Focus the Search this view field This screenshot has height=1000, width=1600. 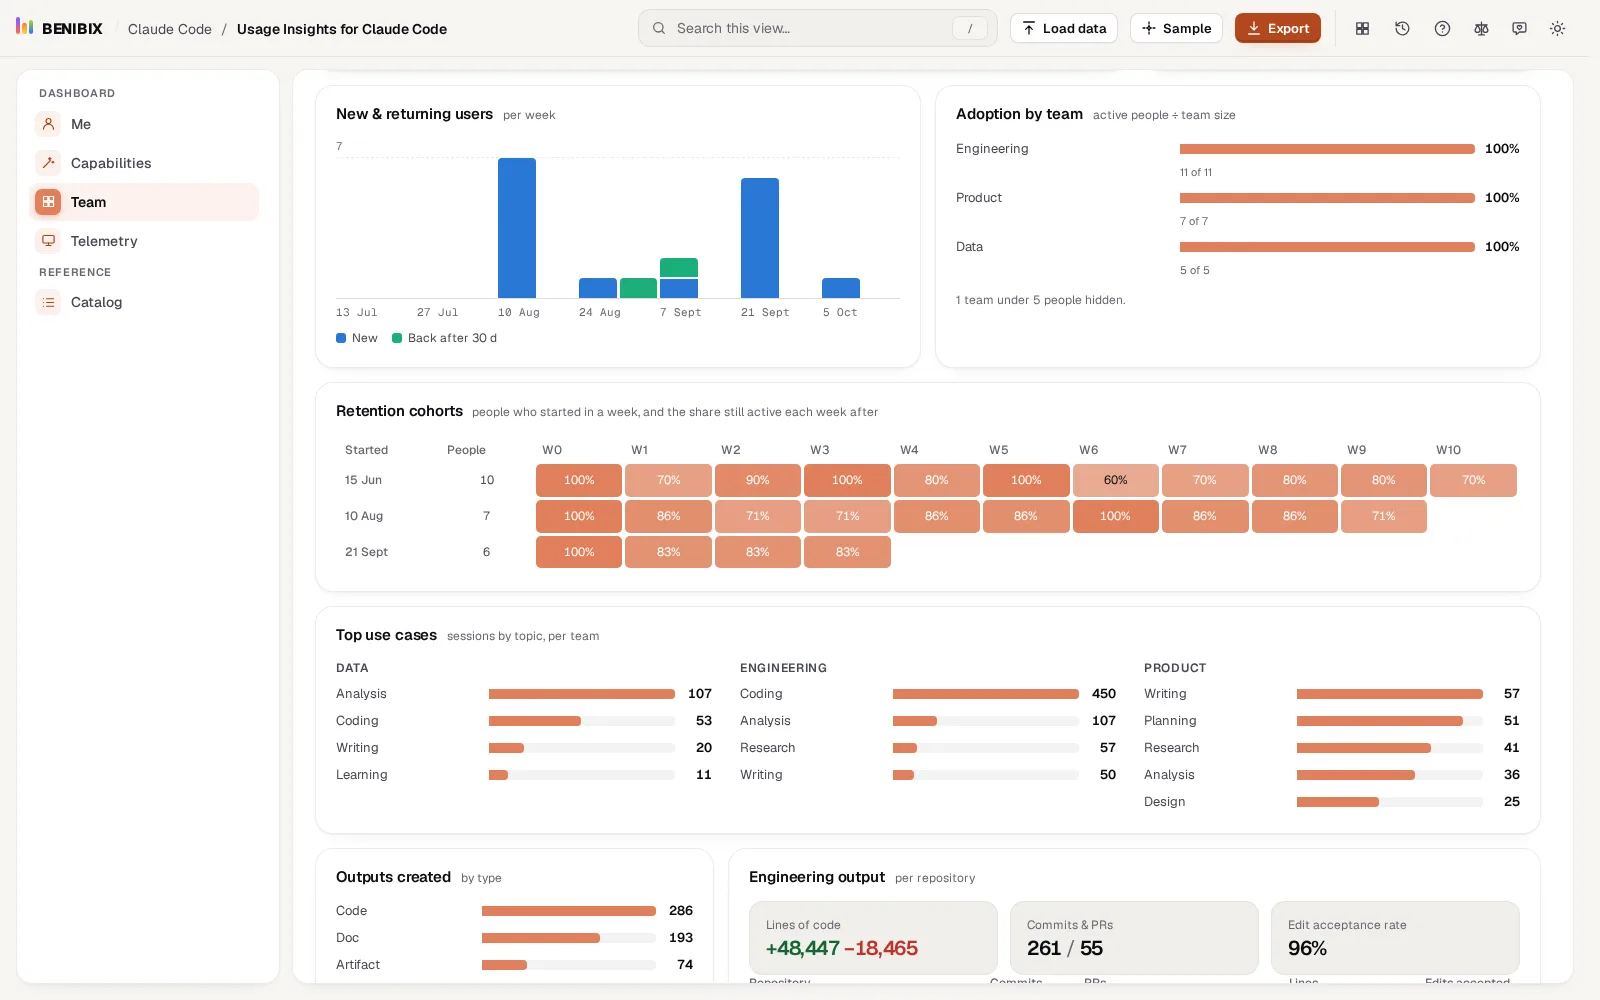pos(817,28)
